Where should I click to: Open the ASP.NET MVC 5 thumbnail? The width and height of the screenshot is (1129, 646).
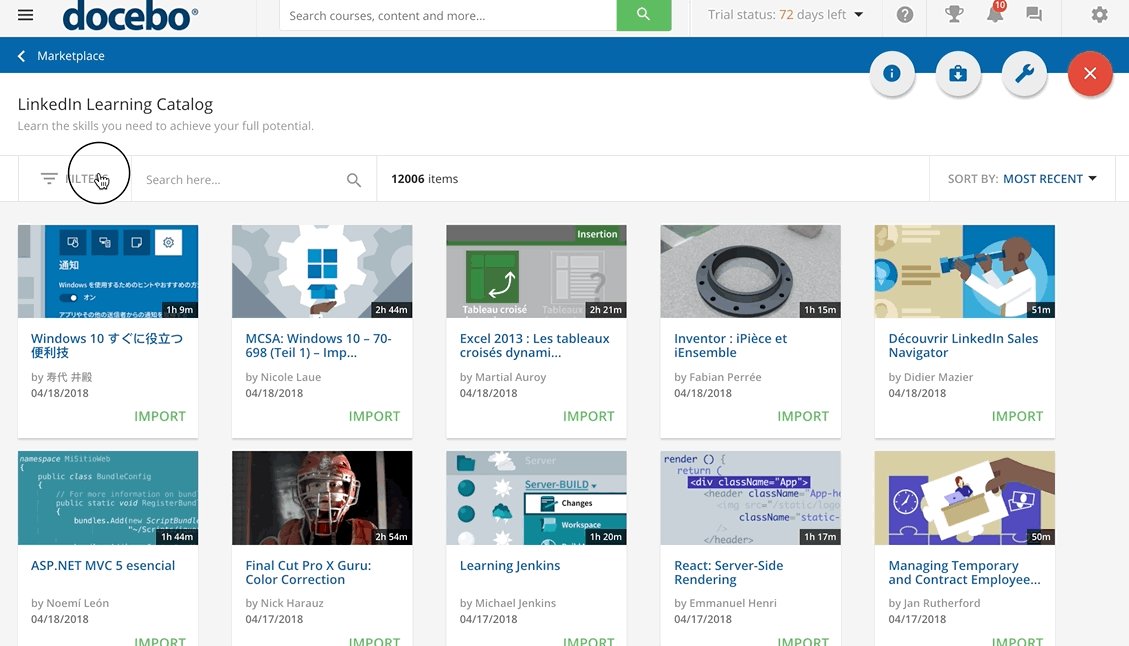[108, 498]
